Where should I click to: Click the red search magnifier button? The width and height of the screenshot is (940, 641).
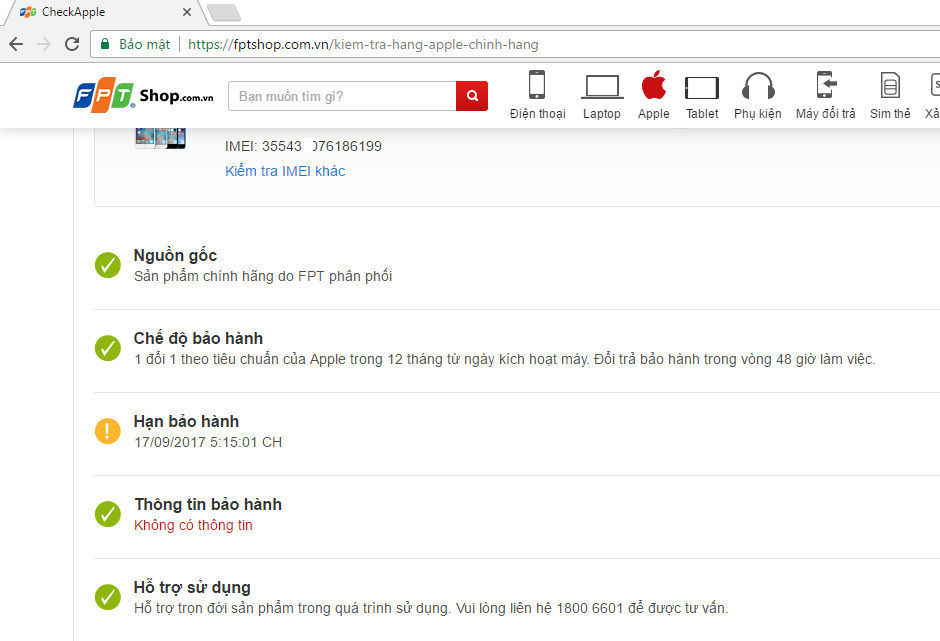pos(472,96)
